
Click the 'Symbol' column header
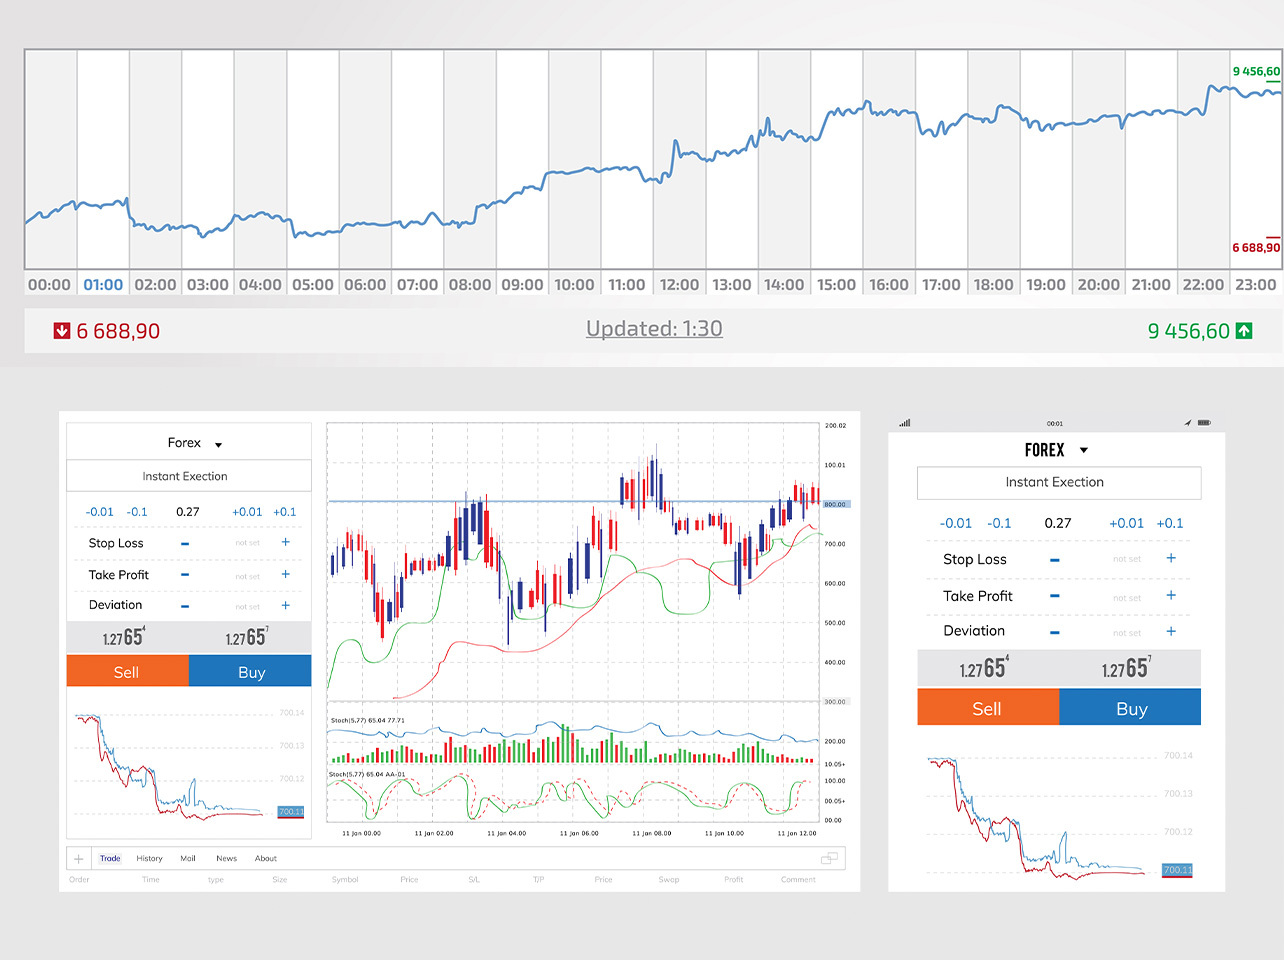point(345,880)
